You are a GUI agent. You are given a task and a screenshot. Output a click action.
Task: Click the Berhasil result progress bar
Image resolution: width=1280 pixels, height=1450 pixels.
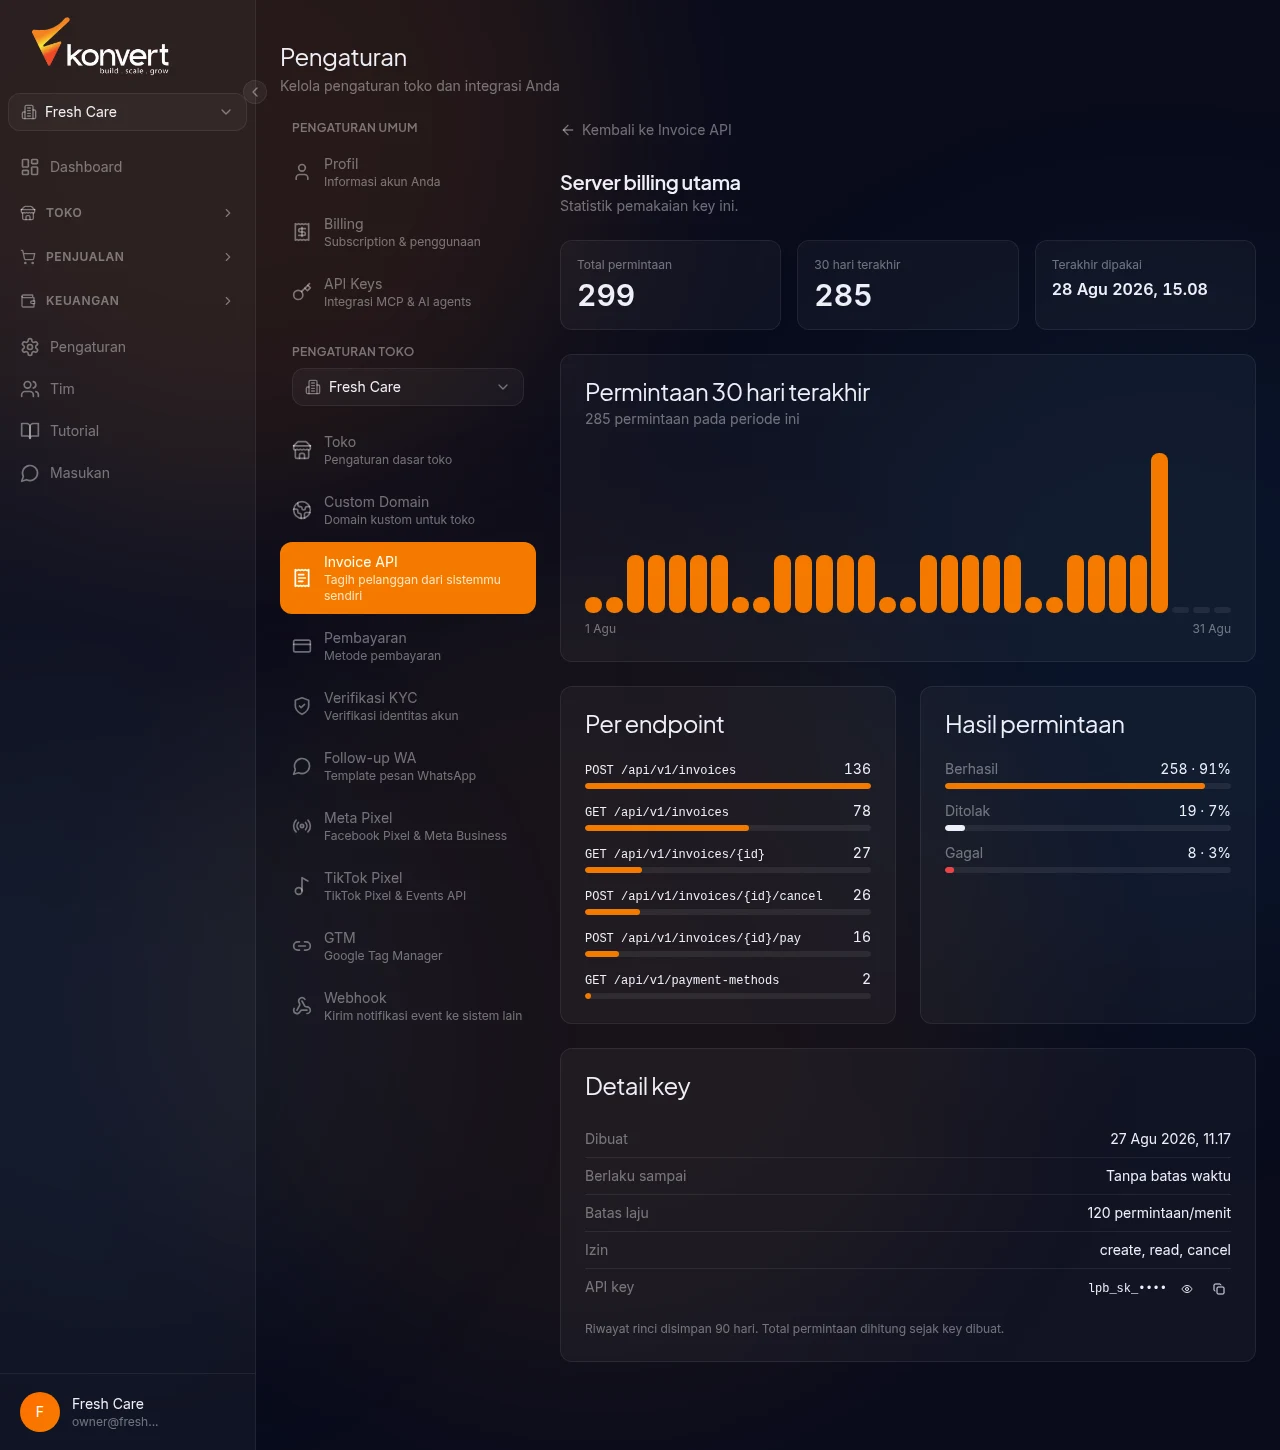click(1088, 786)
